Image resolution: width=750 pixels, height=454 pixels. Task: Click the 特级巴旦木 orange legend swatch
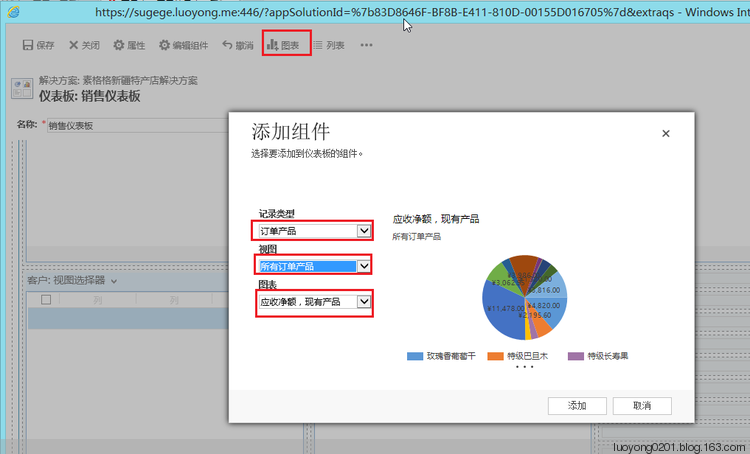click(495, 356)
